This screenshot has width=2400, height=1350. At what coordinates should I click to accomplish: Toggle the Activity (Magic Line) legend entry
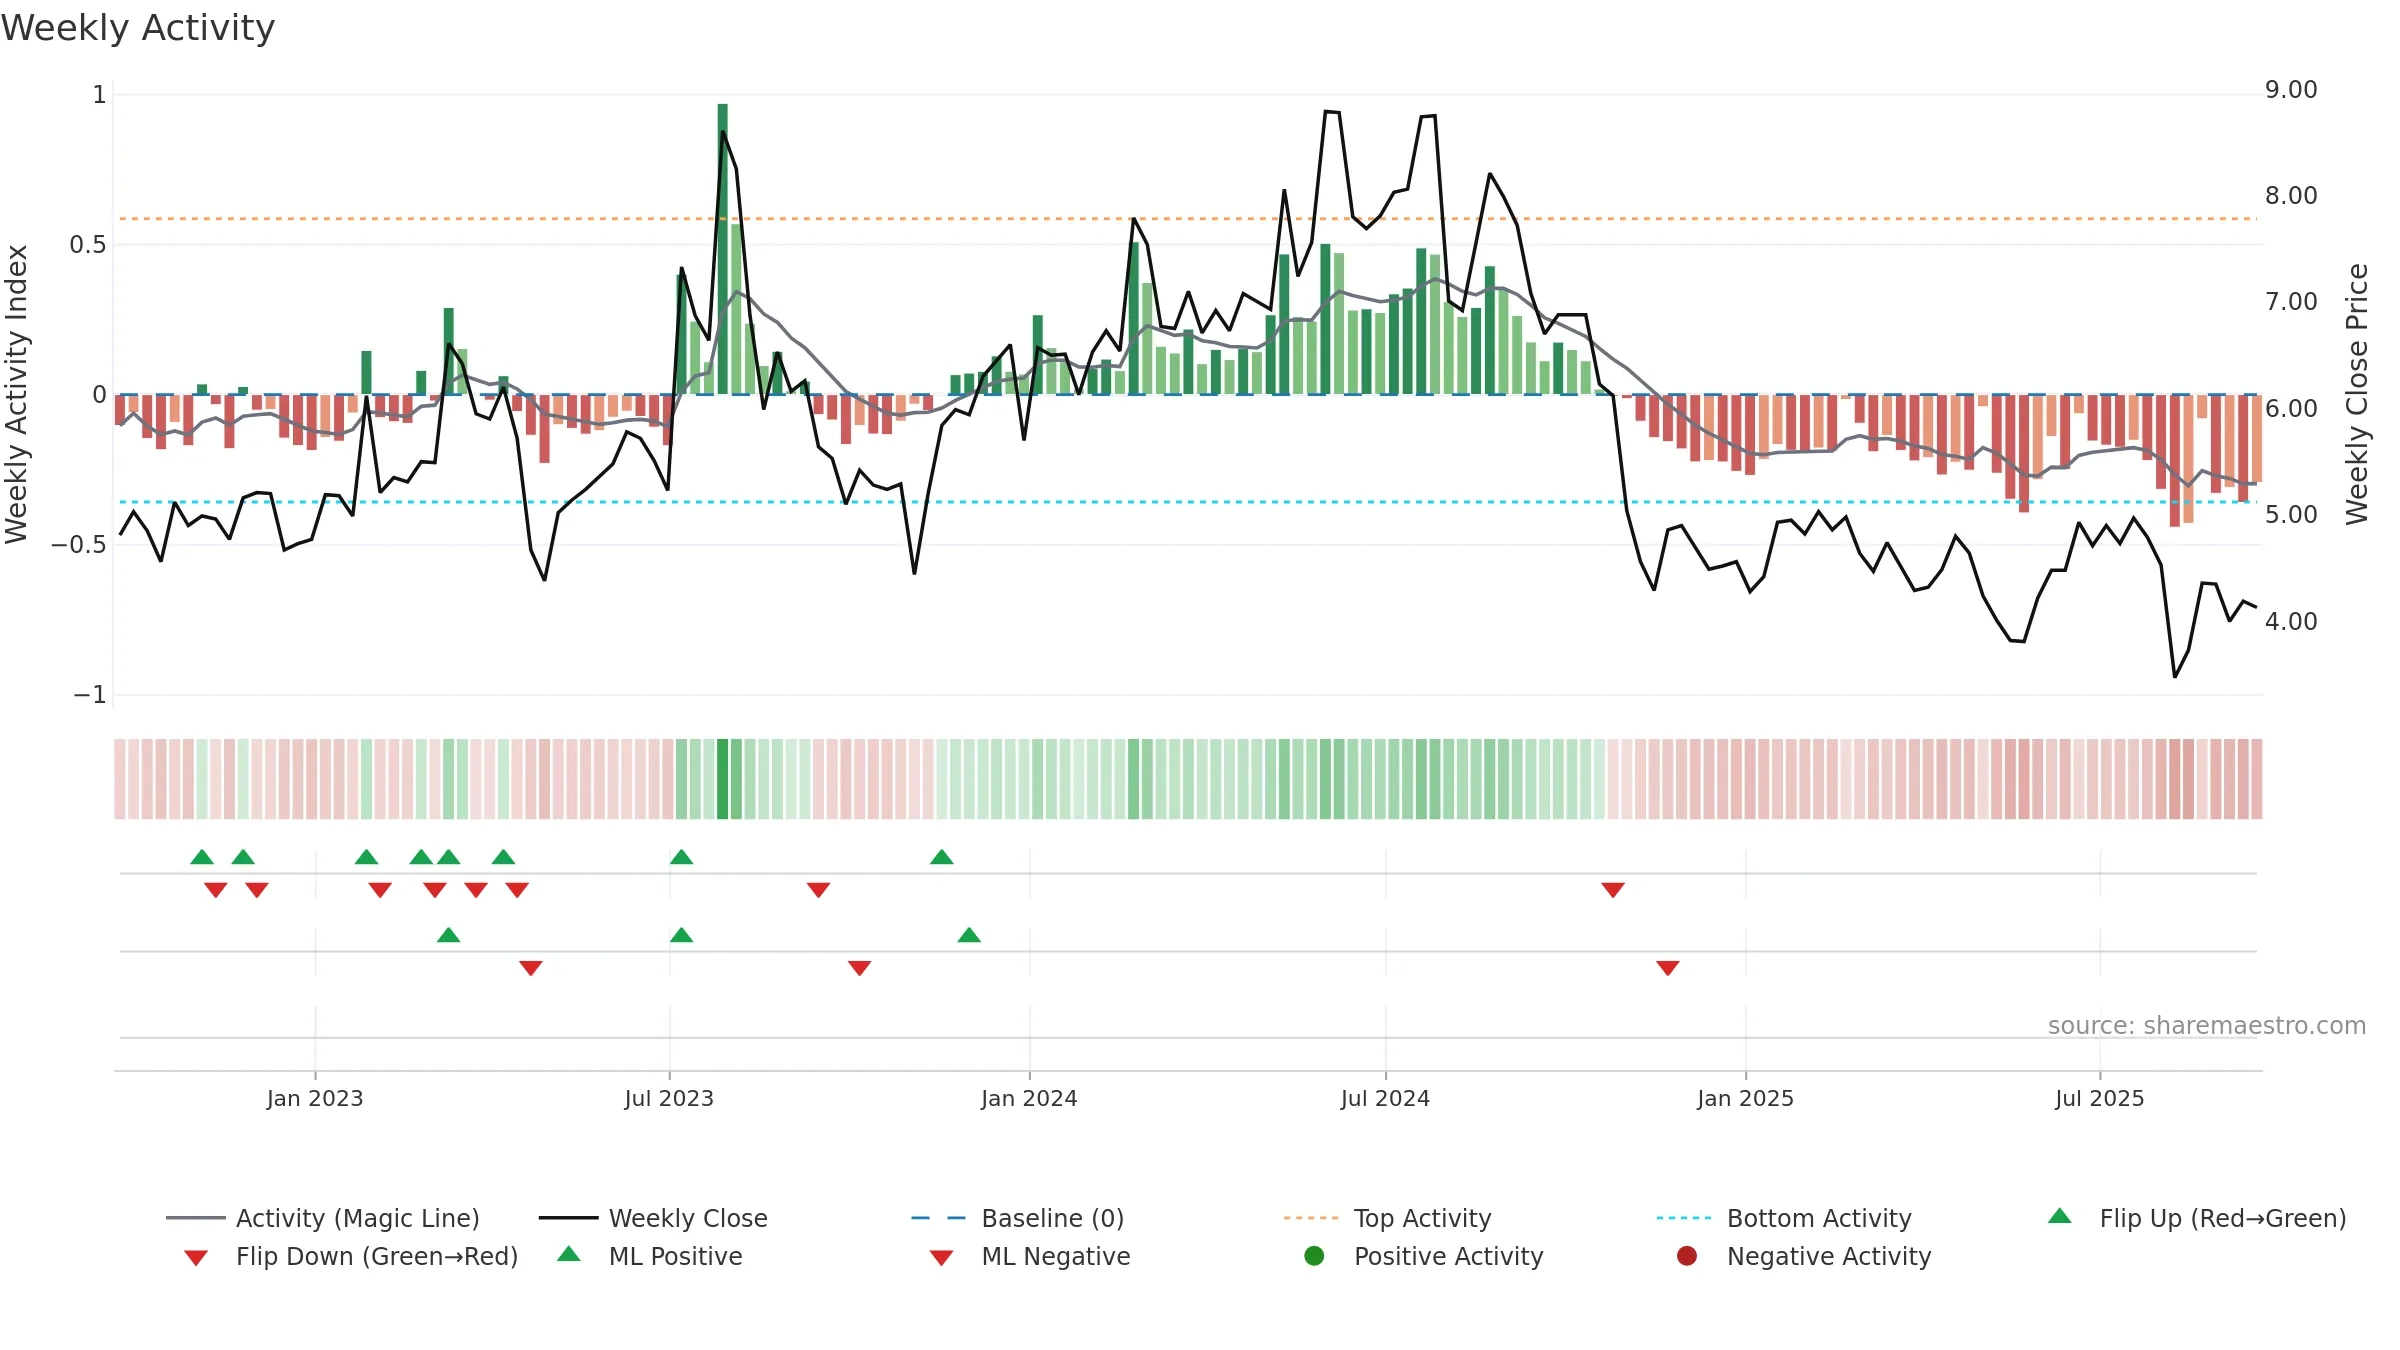323,1218
